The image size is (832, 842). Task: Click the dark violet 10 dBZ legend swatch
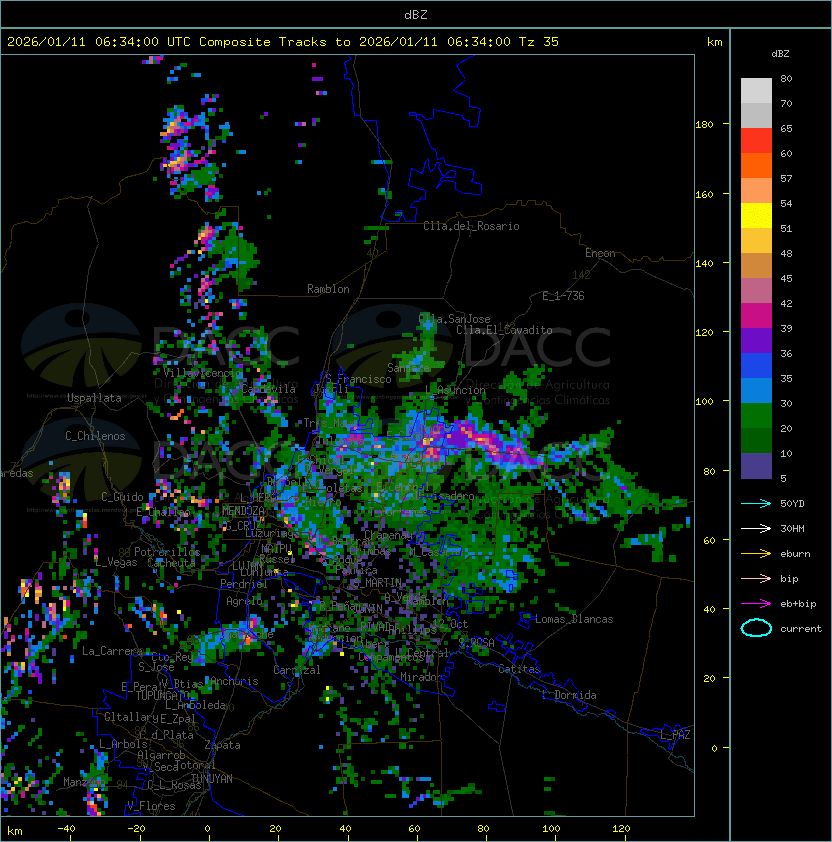tap(756, 466)
